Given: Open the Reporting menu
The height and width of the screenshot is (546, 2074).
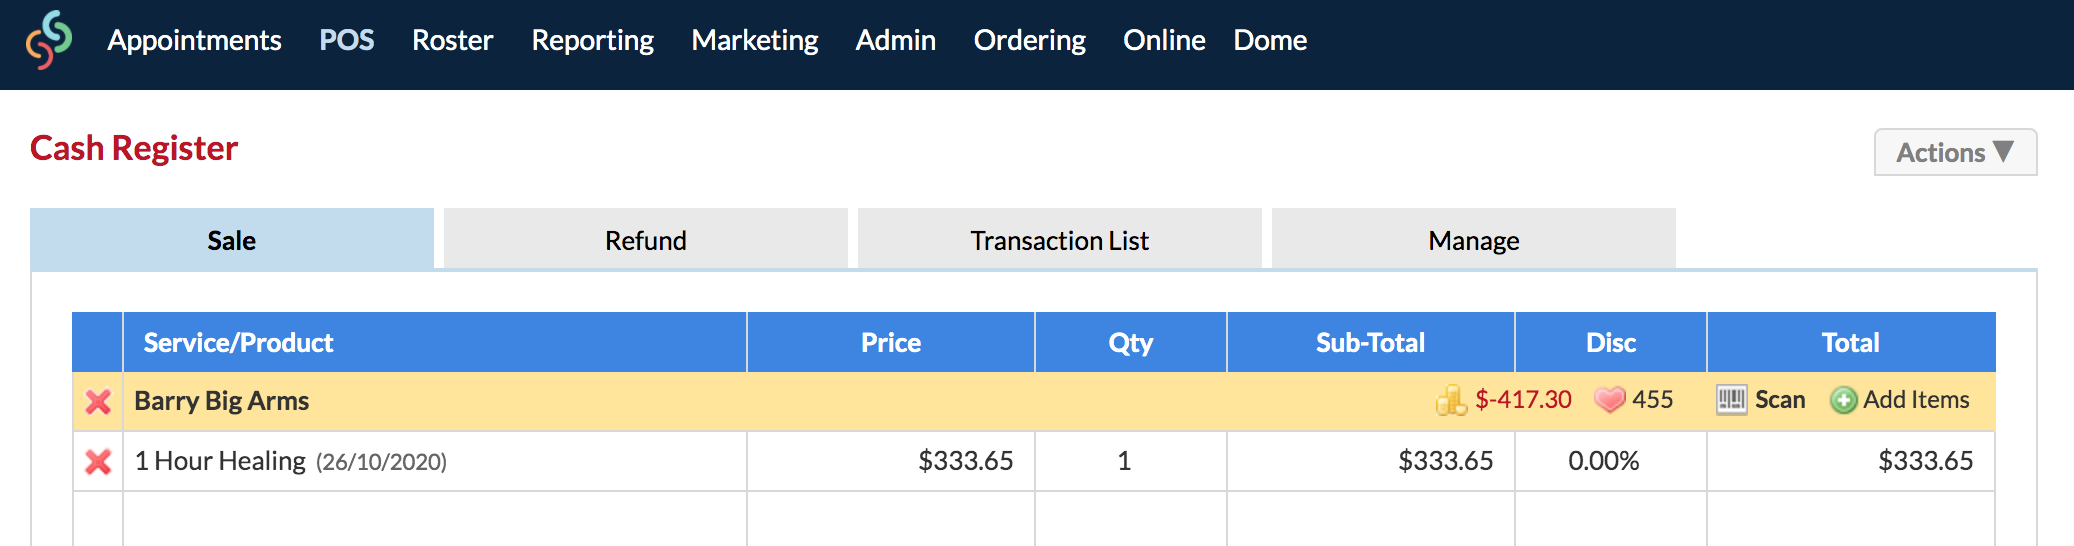Looking at the screenshot, I should tap(593, 40).
